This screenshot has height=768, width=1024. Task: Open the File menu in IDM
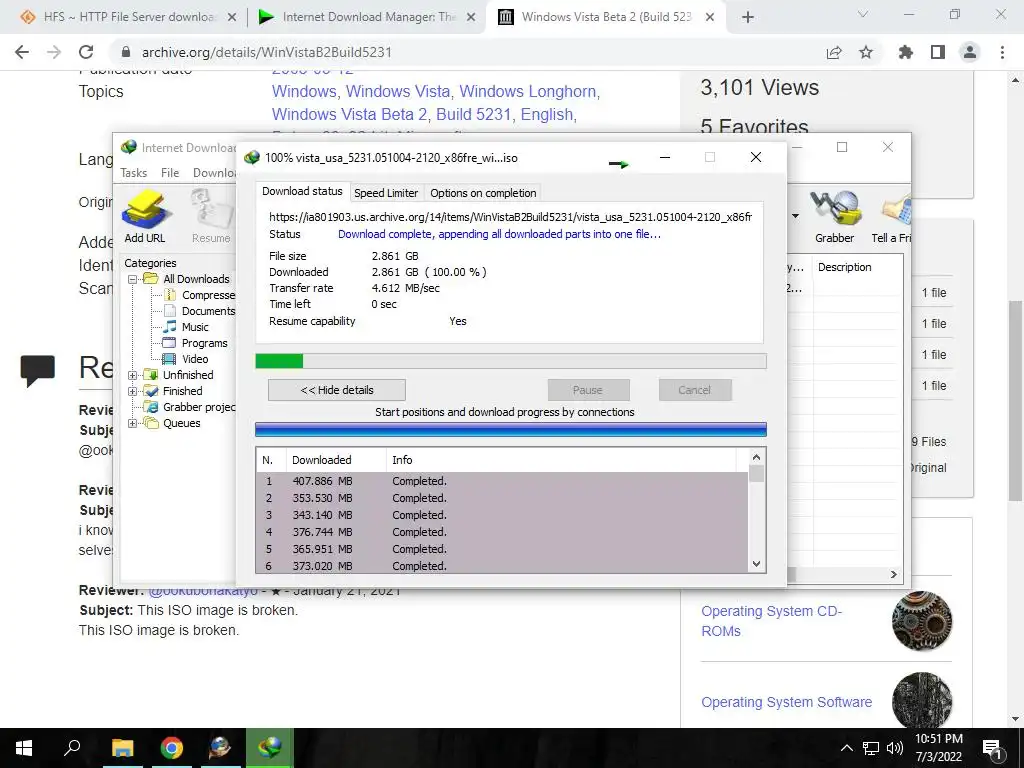click(x=170, y=172)
